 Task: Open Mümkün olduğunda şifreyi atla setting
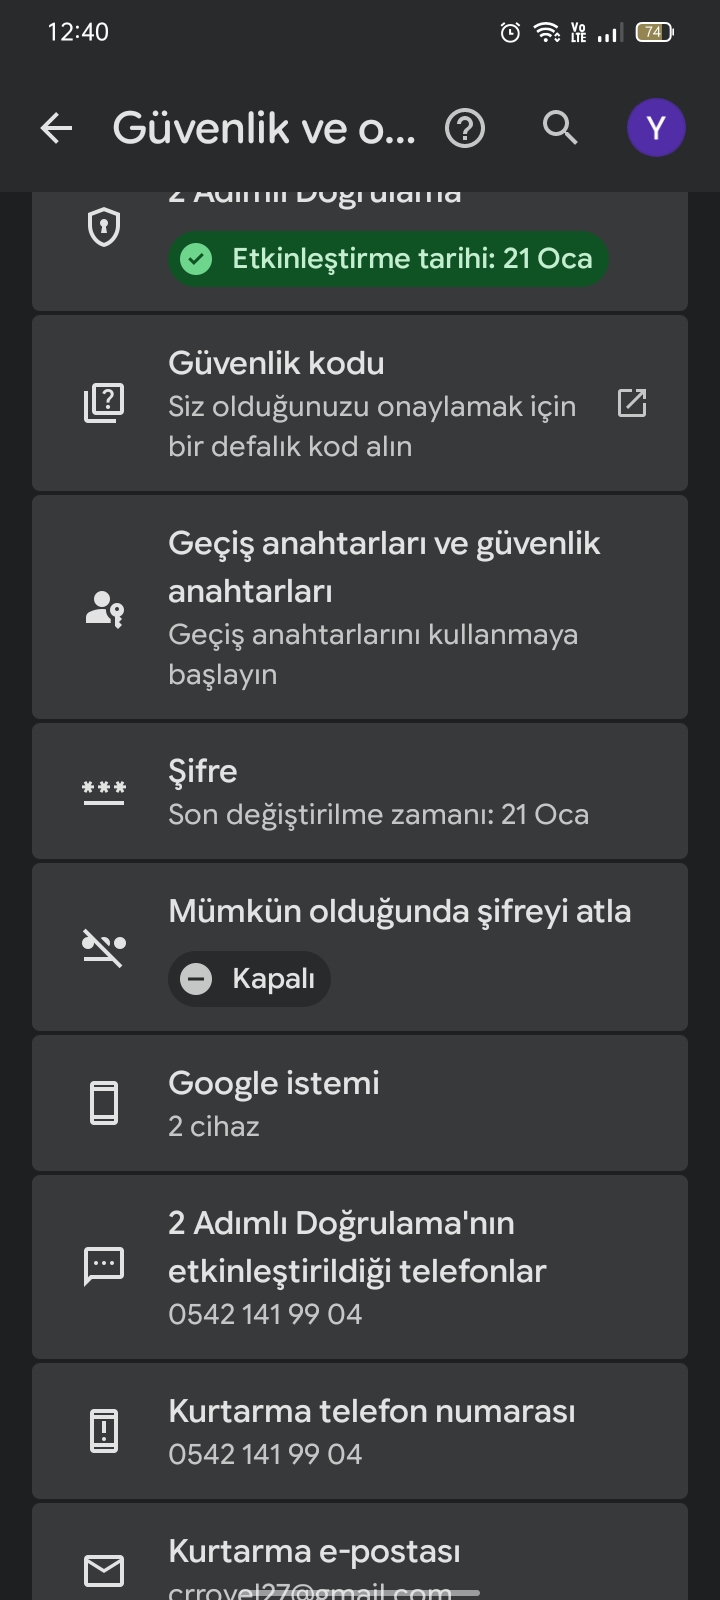[x=360, y=947]
